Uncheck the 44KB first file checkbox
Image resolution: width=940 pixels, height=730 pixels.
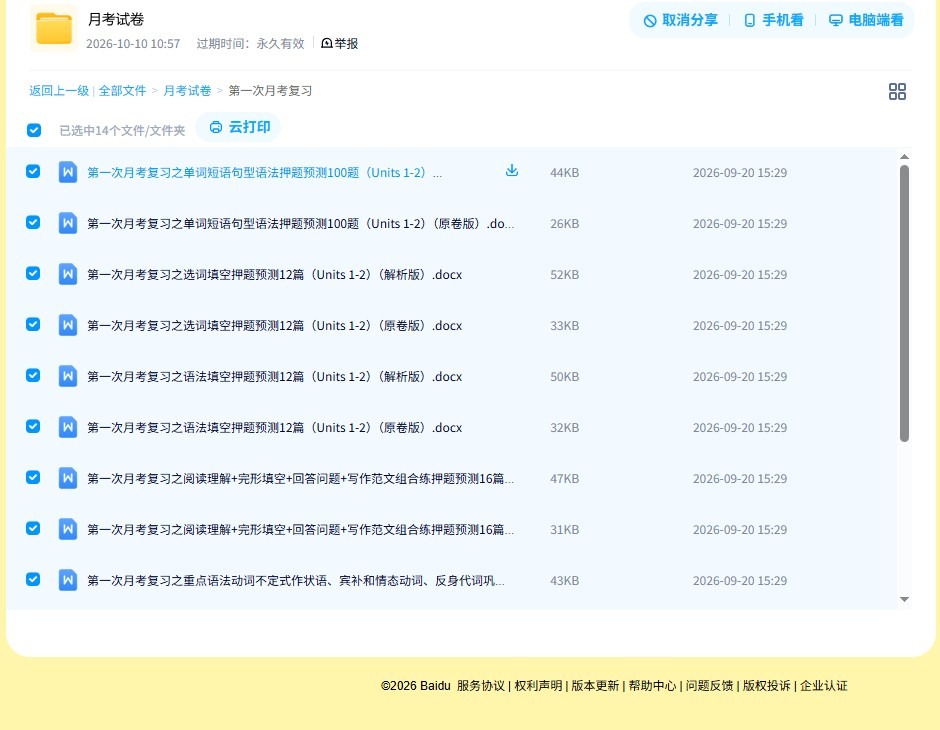[x=33, y=171]
